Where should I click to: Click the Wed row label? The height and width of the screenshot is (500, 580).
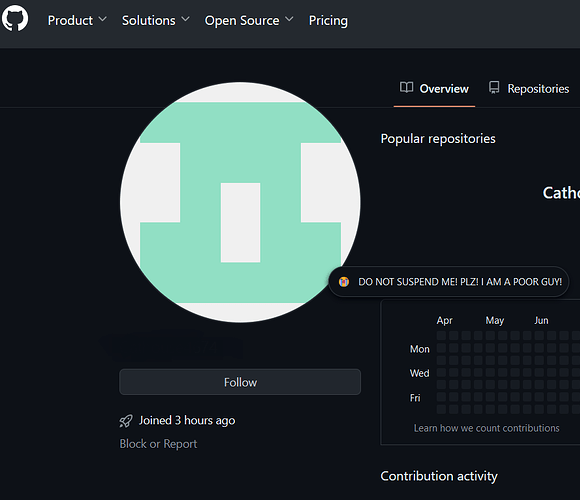[x=419, y=373]
